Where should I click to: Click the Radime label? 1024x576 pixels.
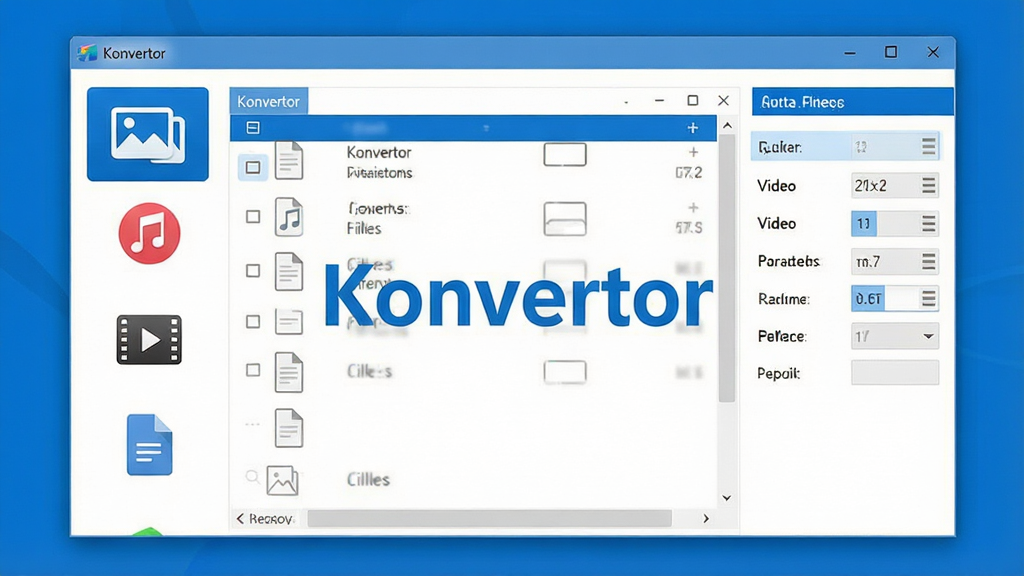click(x=784, y=299)
